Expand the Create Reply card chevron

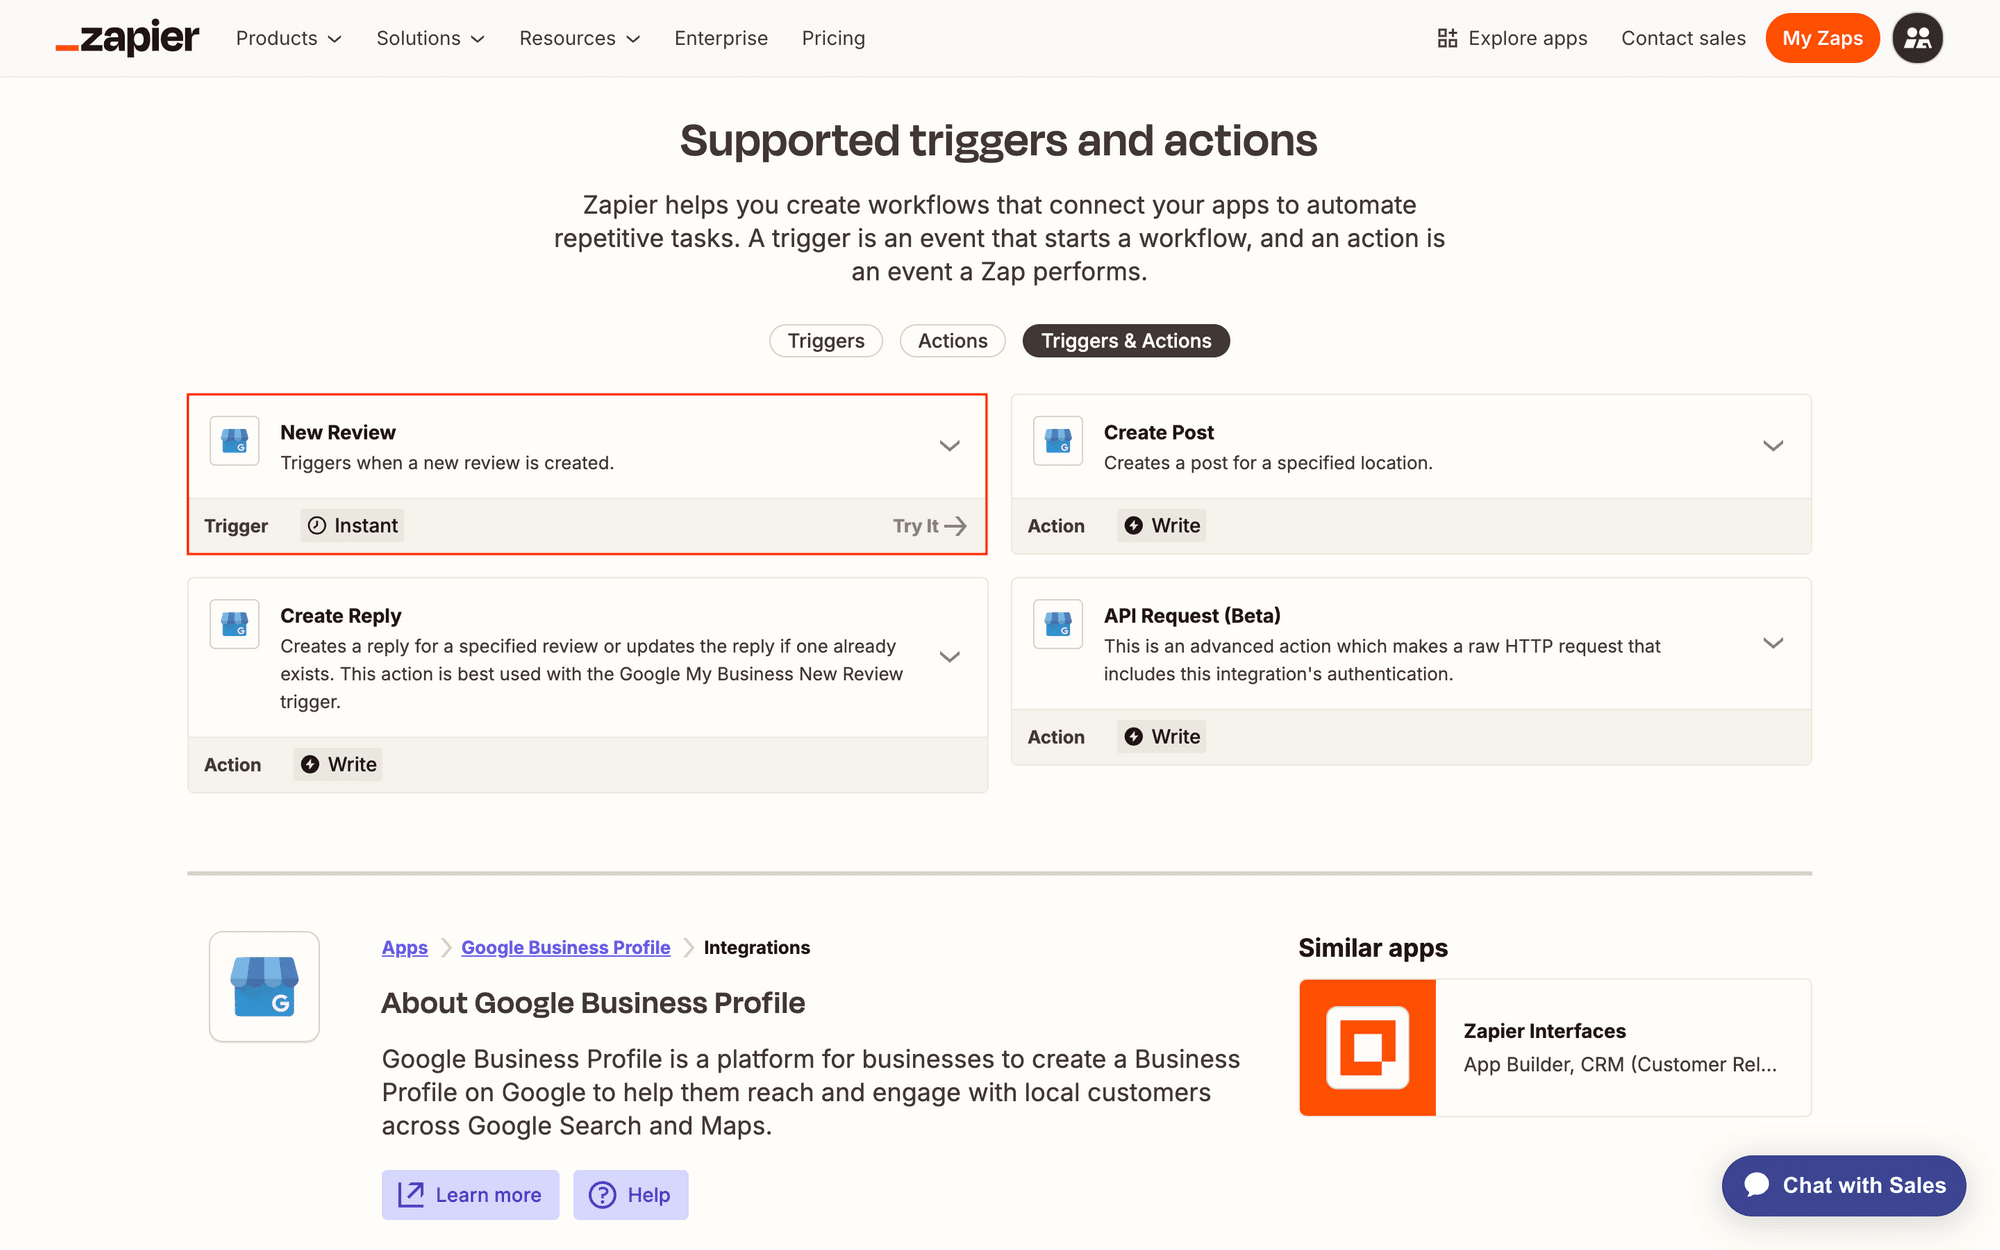click(950, 657)
